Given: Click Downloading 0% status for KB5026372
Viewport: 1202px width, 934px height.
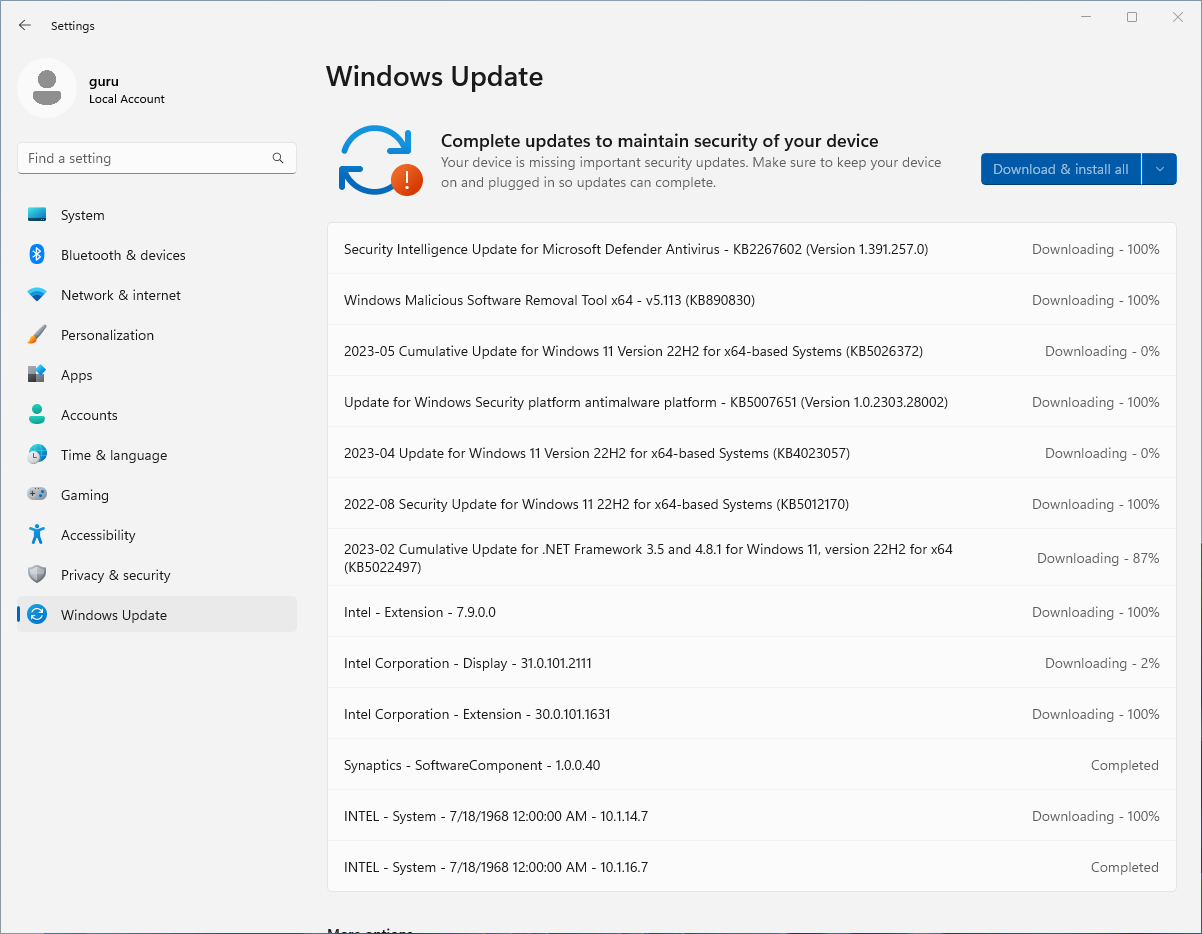Looking at the screenshot, I should [x=1102, y=351].
